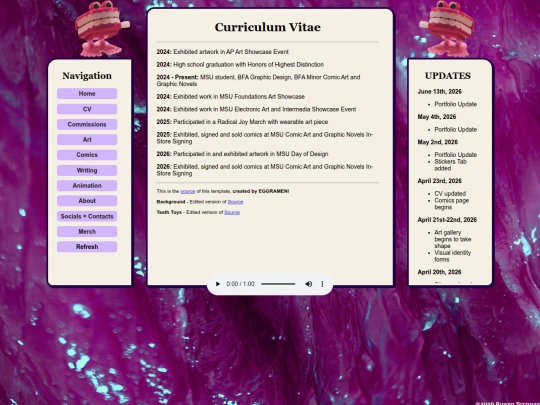Open the Comics page
This screenshot has height=405, width=540.
pyautogui.click(x=87, y=155)
